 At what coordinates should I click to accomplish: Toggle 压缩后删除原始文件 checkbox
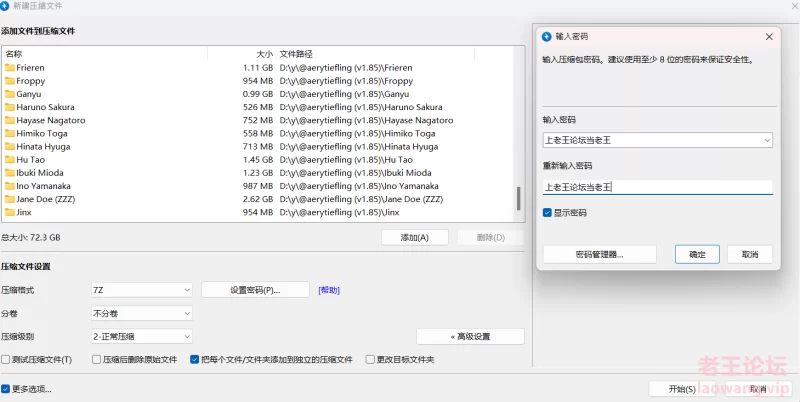96,359
